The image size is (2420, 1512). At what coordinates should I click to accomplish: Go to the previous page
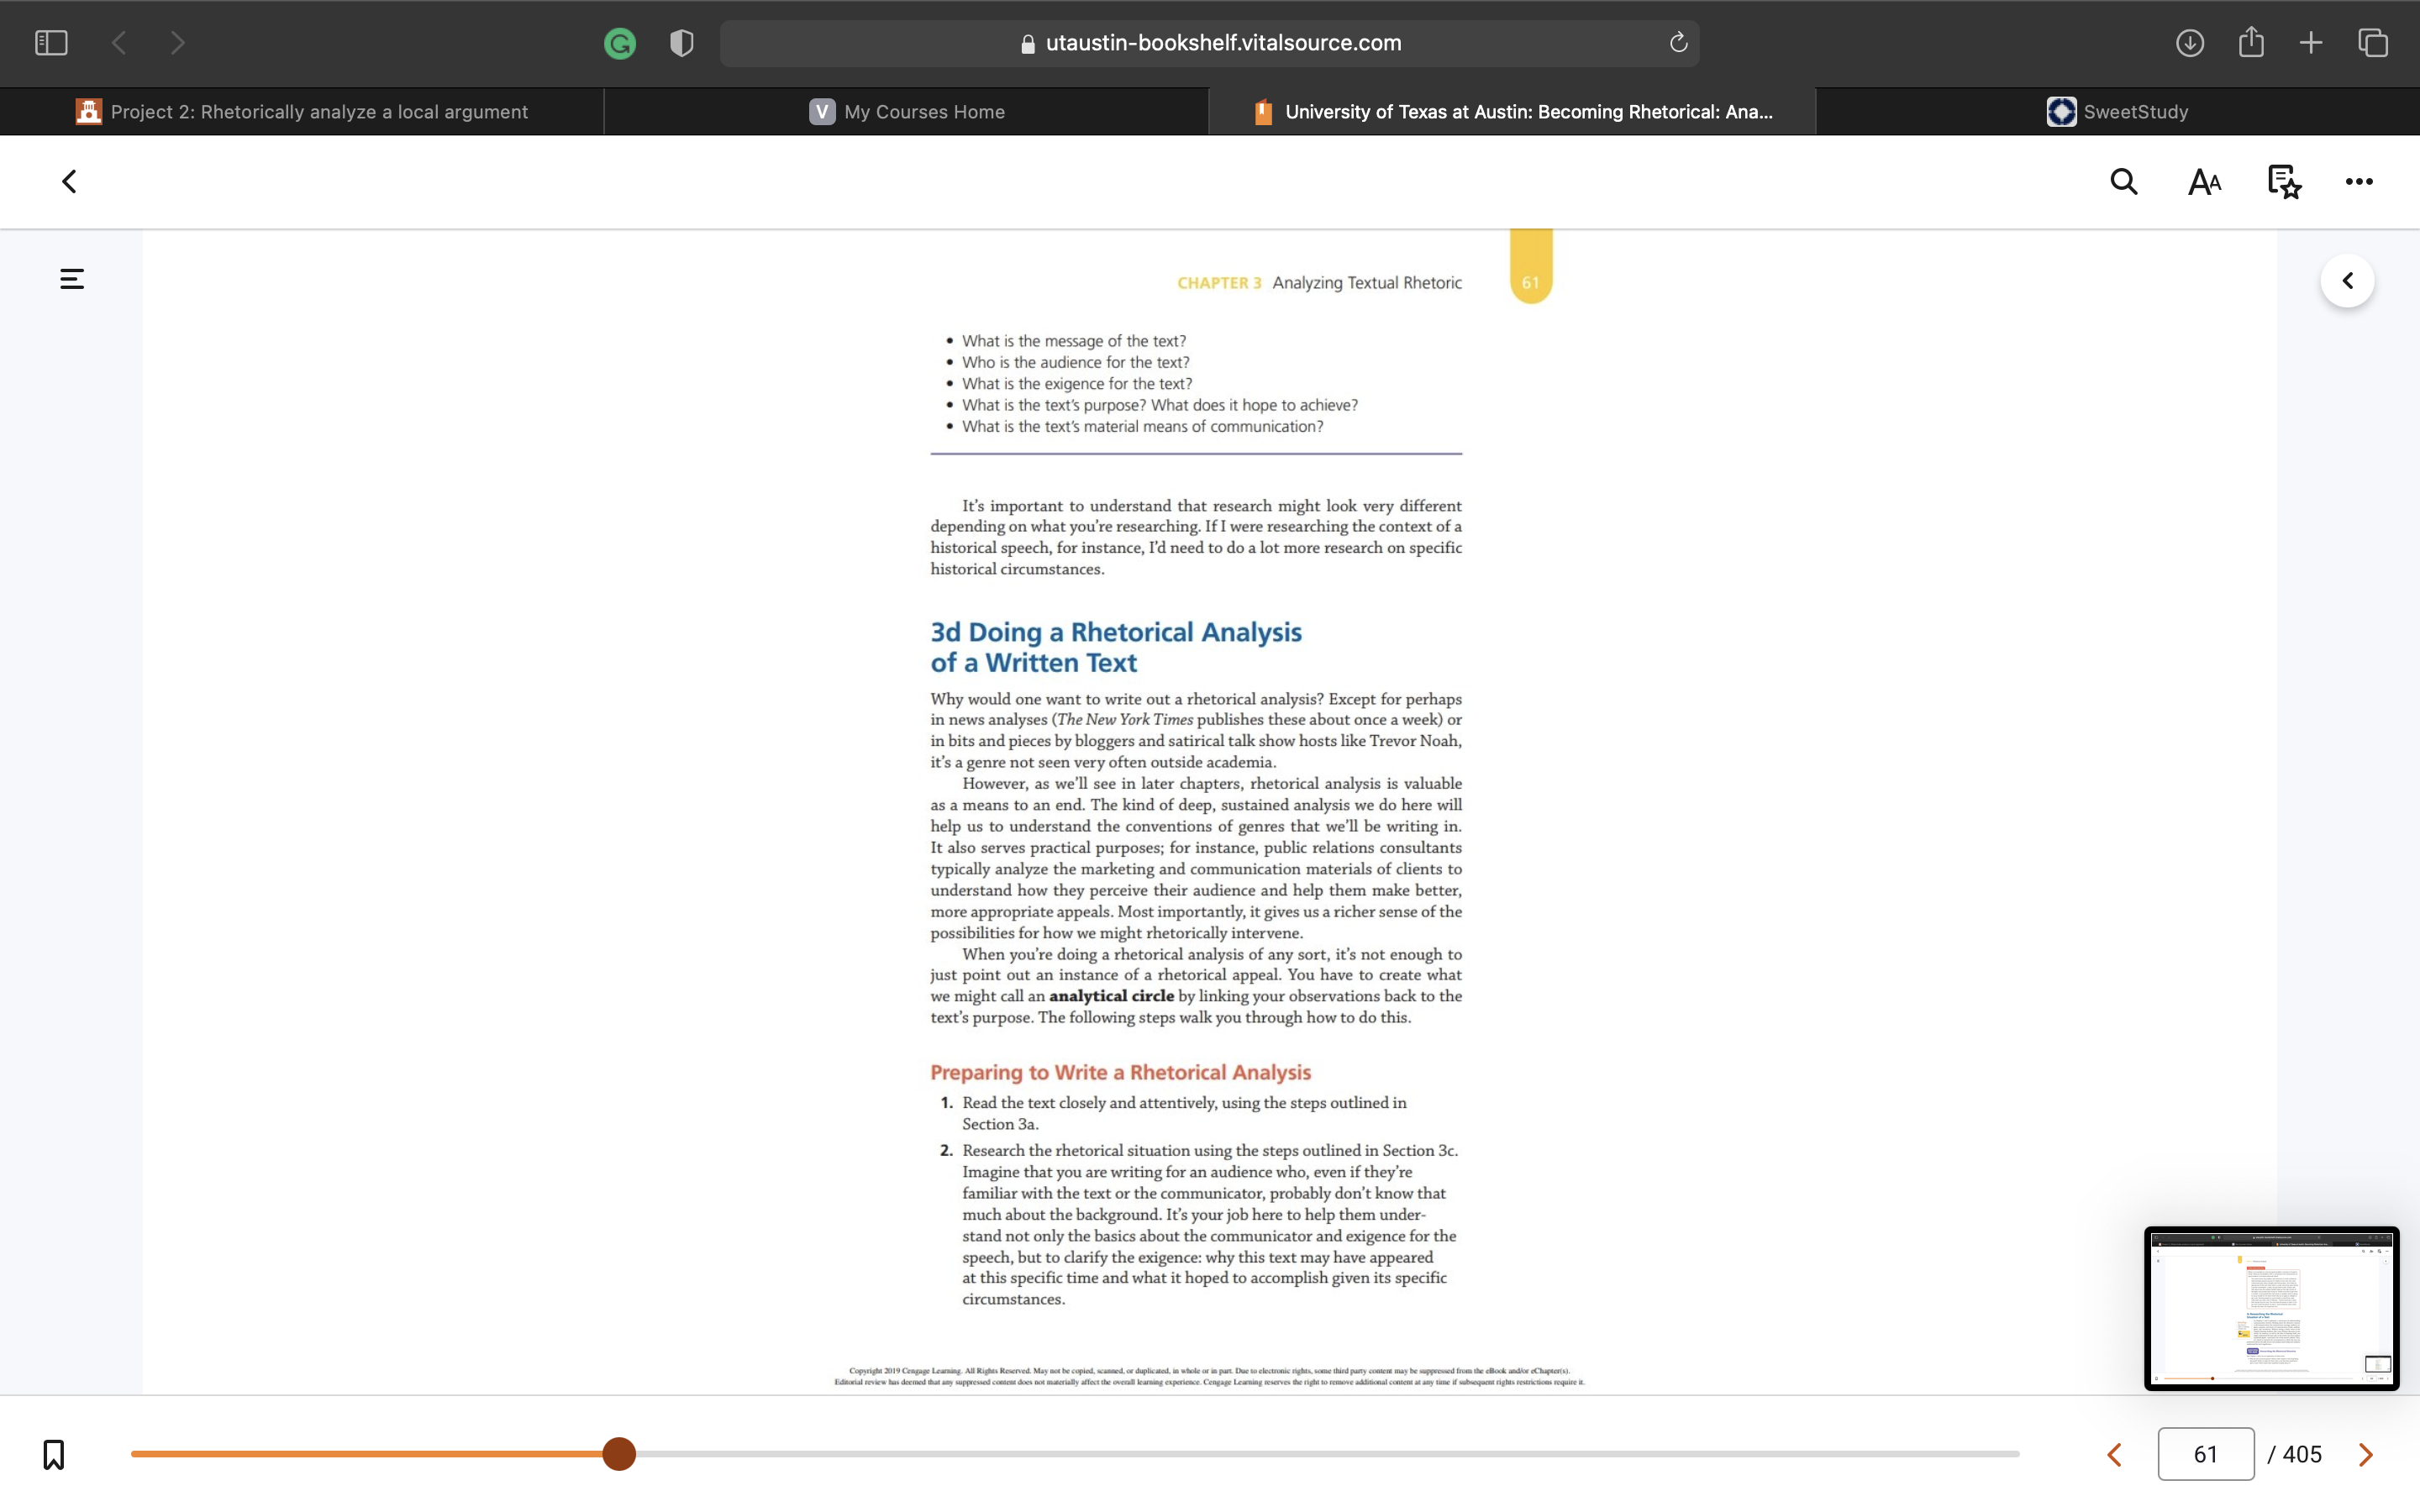pos(2114,1455)
